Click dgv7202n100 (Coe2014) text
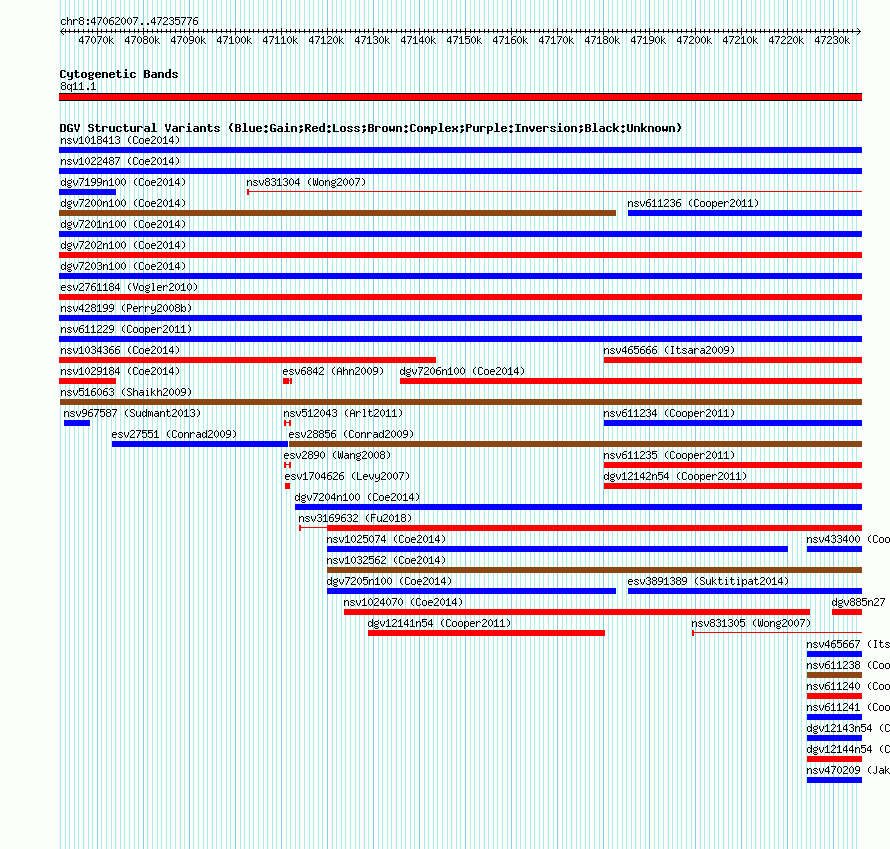 123,245
